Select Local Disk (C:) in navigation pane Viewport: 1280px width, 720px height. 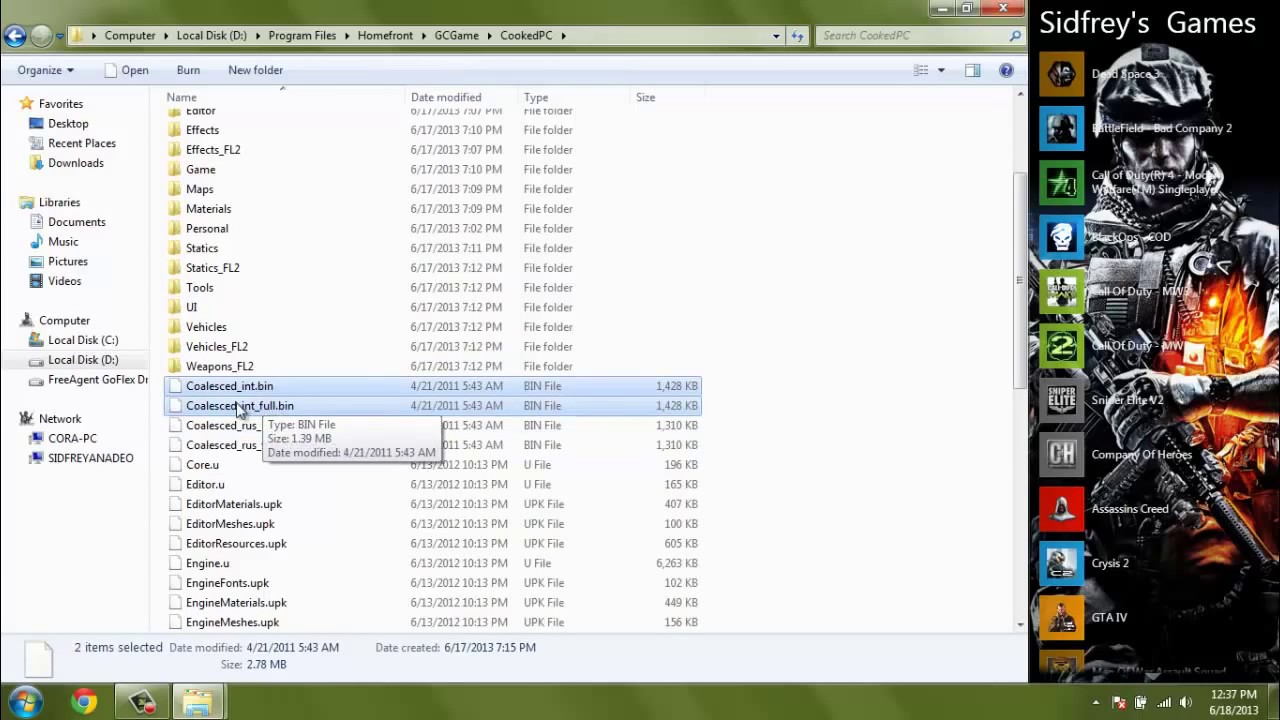83,340
